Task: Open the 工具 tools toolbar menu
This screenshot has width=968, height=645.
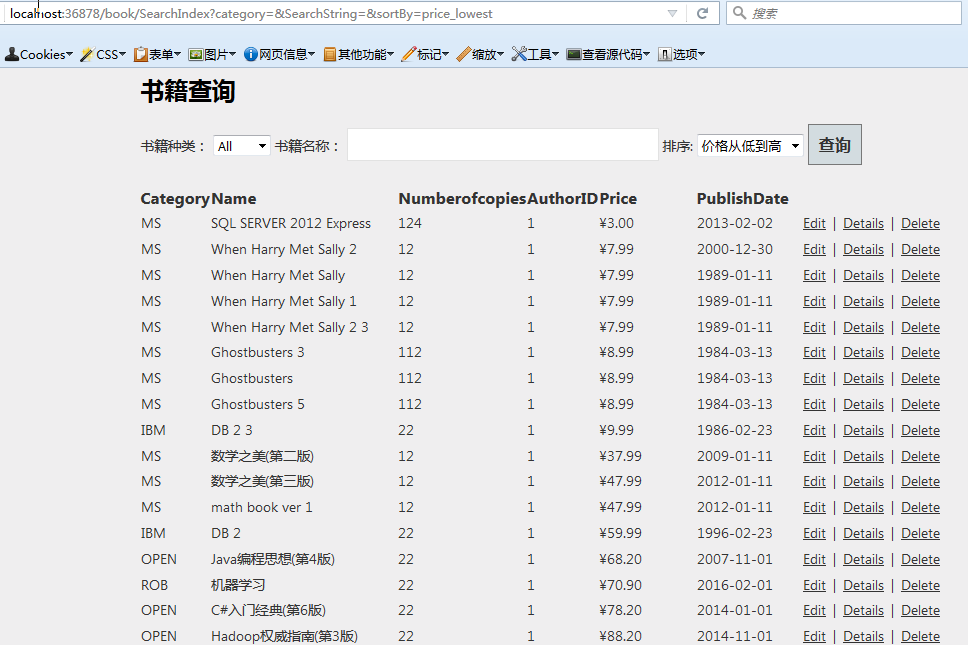Action: click(535, 54)
